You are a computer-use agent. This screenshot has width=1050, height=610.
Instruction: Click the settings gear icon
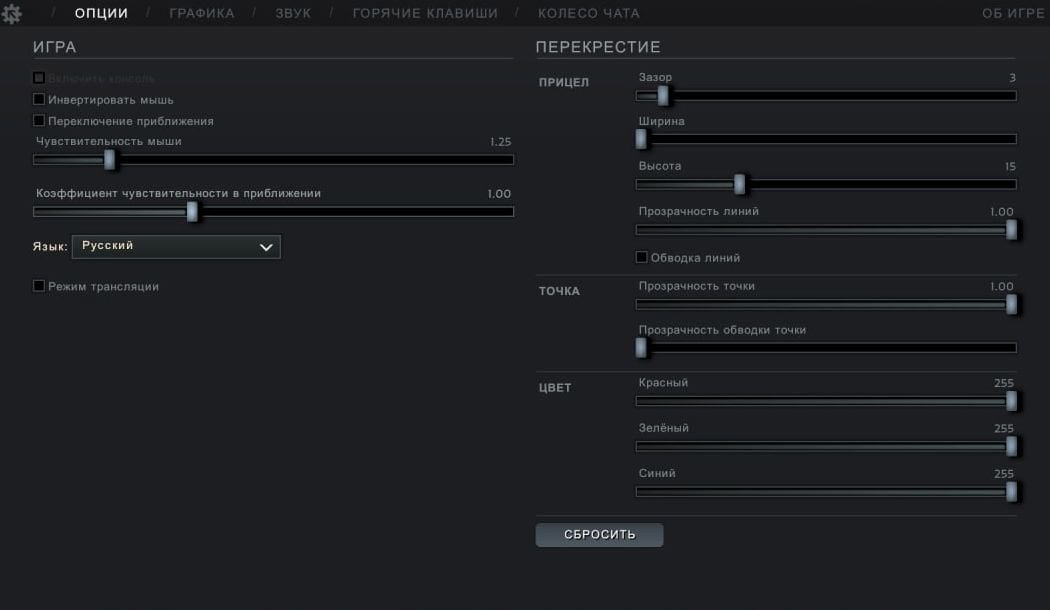coord(11,13)
